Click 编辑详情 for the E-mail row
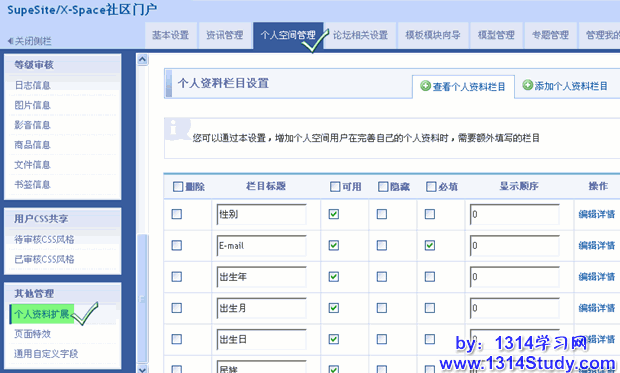 click(597, 246)
